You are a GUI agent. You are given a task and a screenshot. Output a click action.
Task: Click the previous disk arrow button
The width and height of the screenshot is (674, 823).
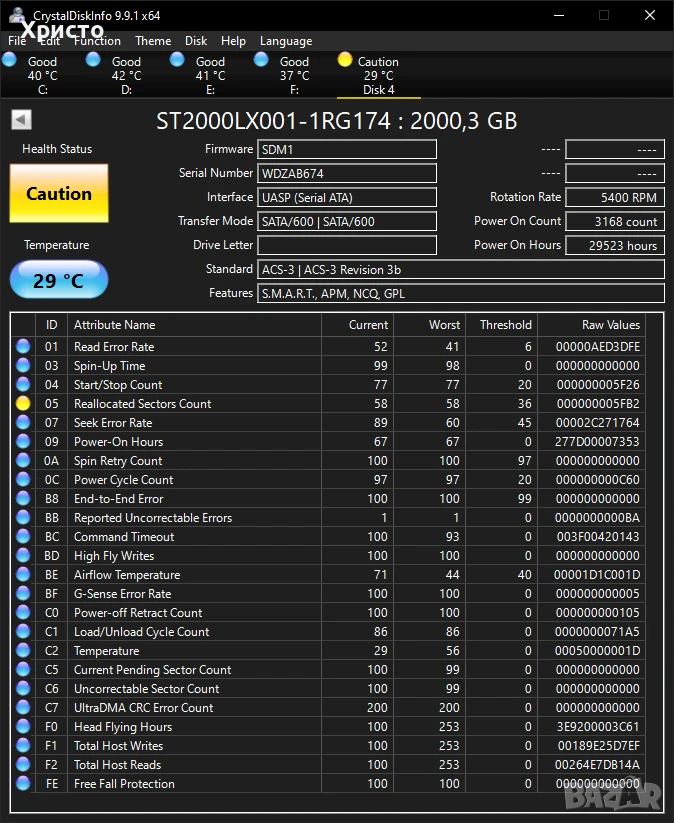(22, 120)
